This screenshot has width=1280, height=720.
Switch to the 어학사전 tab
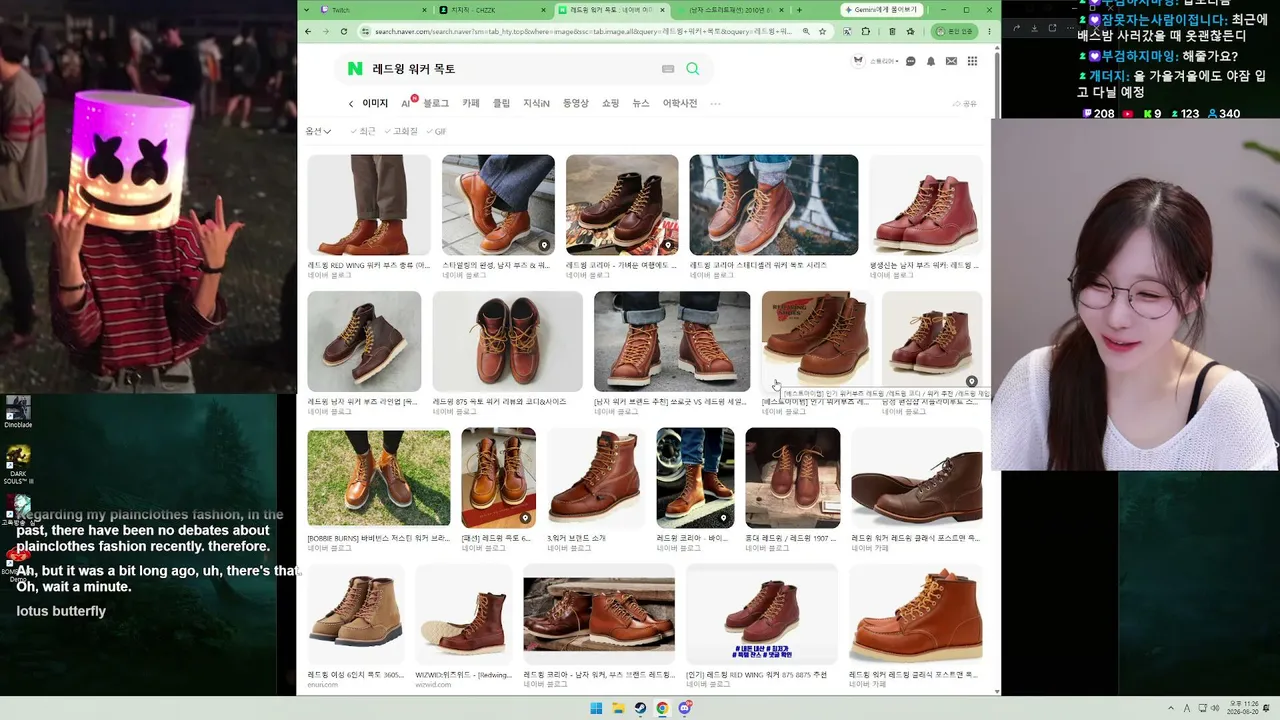680,104
